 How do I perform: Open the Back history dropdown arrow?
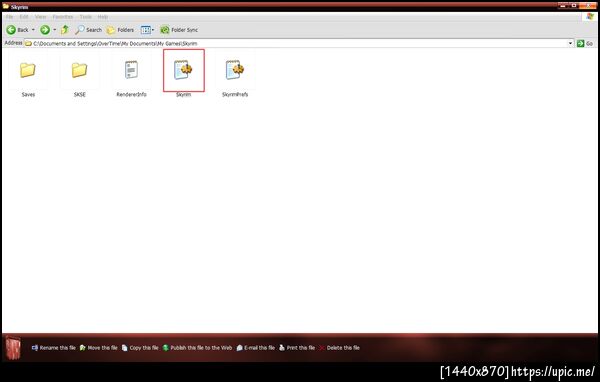(x=33, y=29)
